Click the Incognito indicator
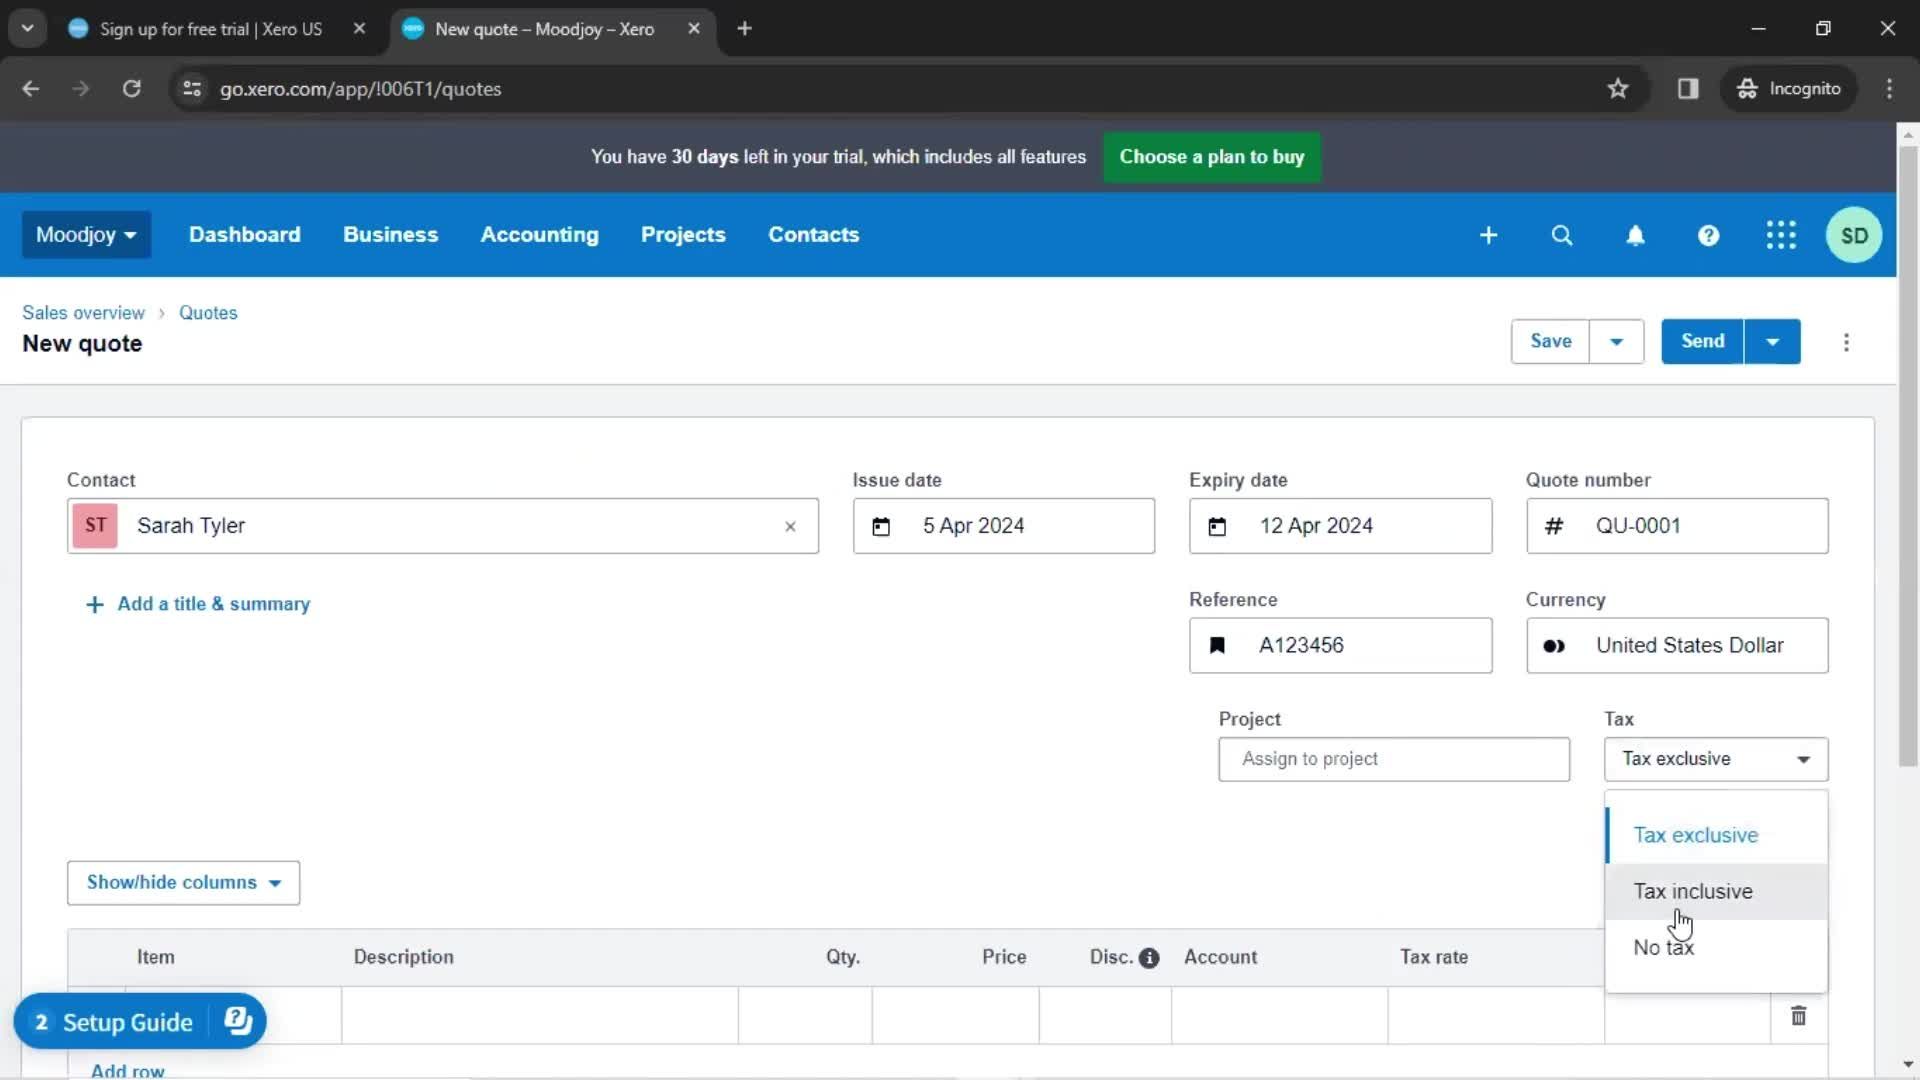Viewport: 1920px width, 1080px height. pyautogui.click(x=1788, y=89)
